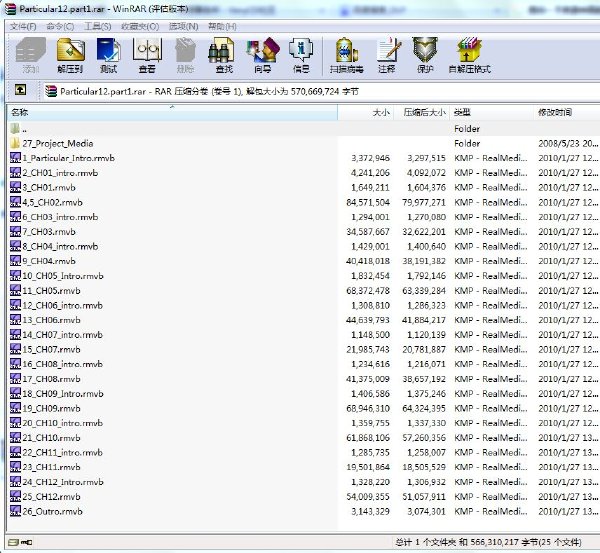This screenshot has height=553, width=600.
Task: Select the 27_Project_Media folder
Action: 57,144
